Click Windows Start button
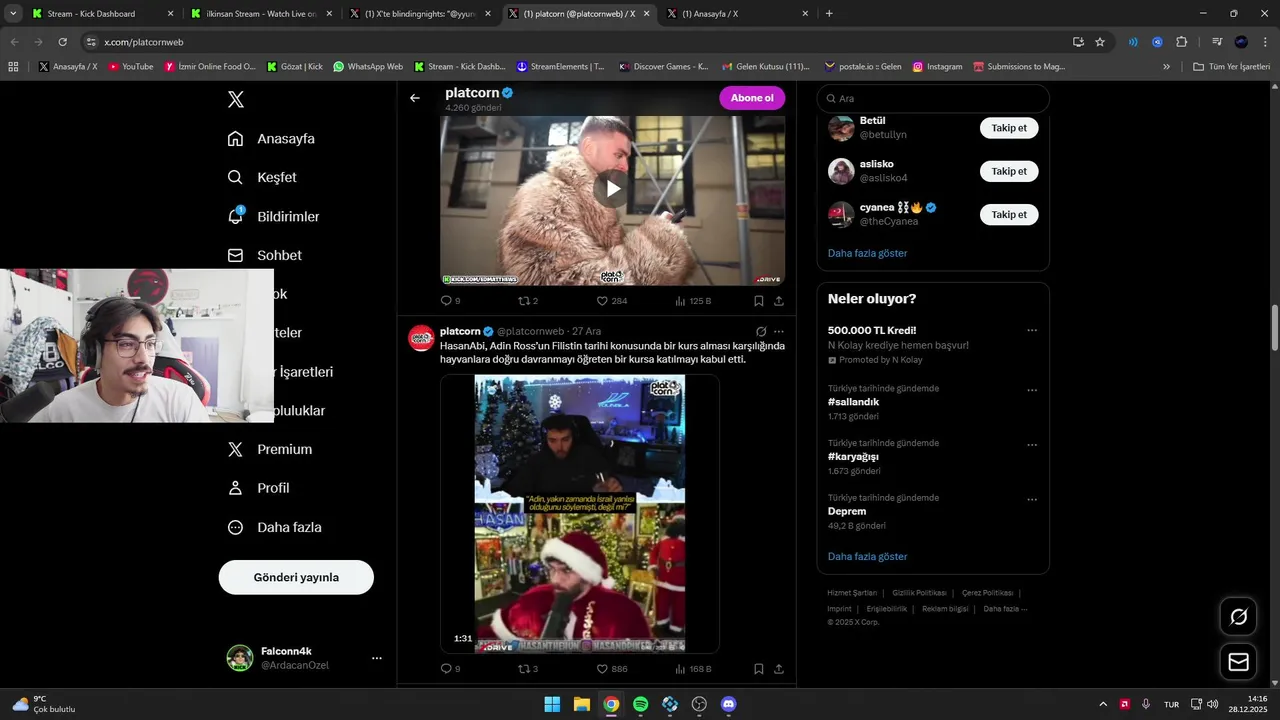This screenshot has width=1280, height=720. coord(552,704)
